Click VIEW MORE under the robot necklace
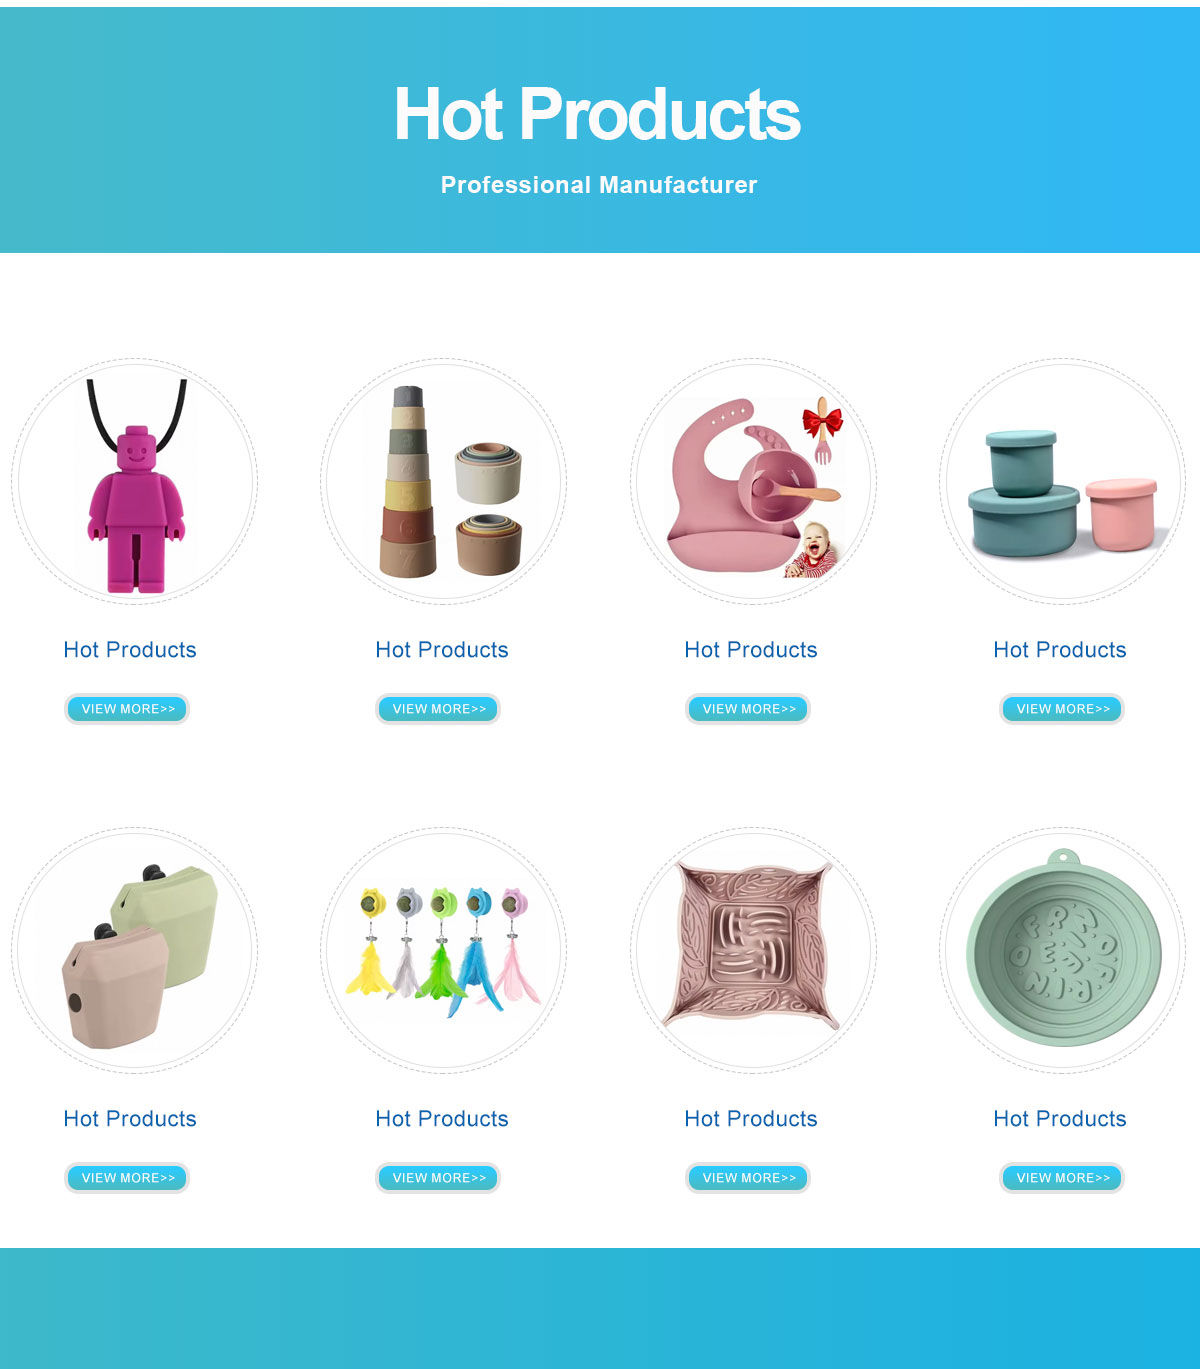This screenshot has height=1369, width=1200. coord(127,709)
